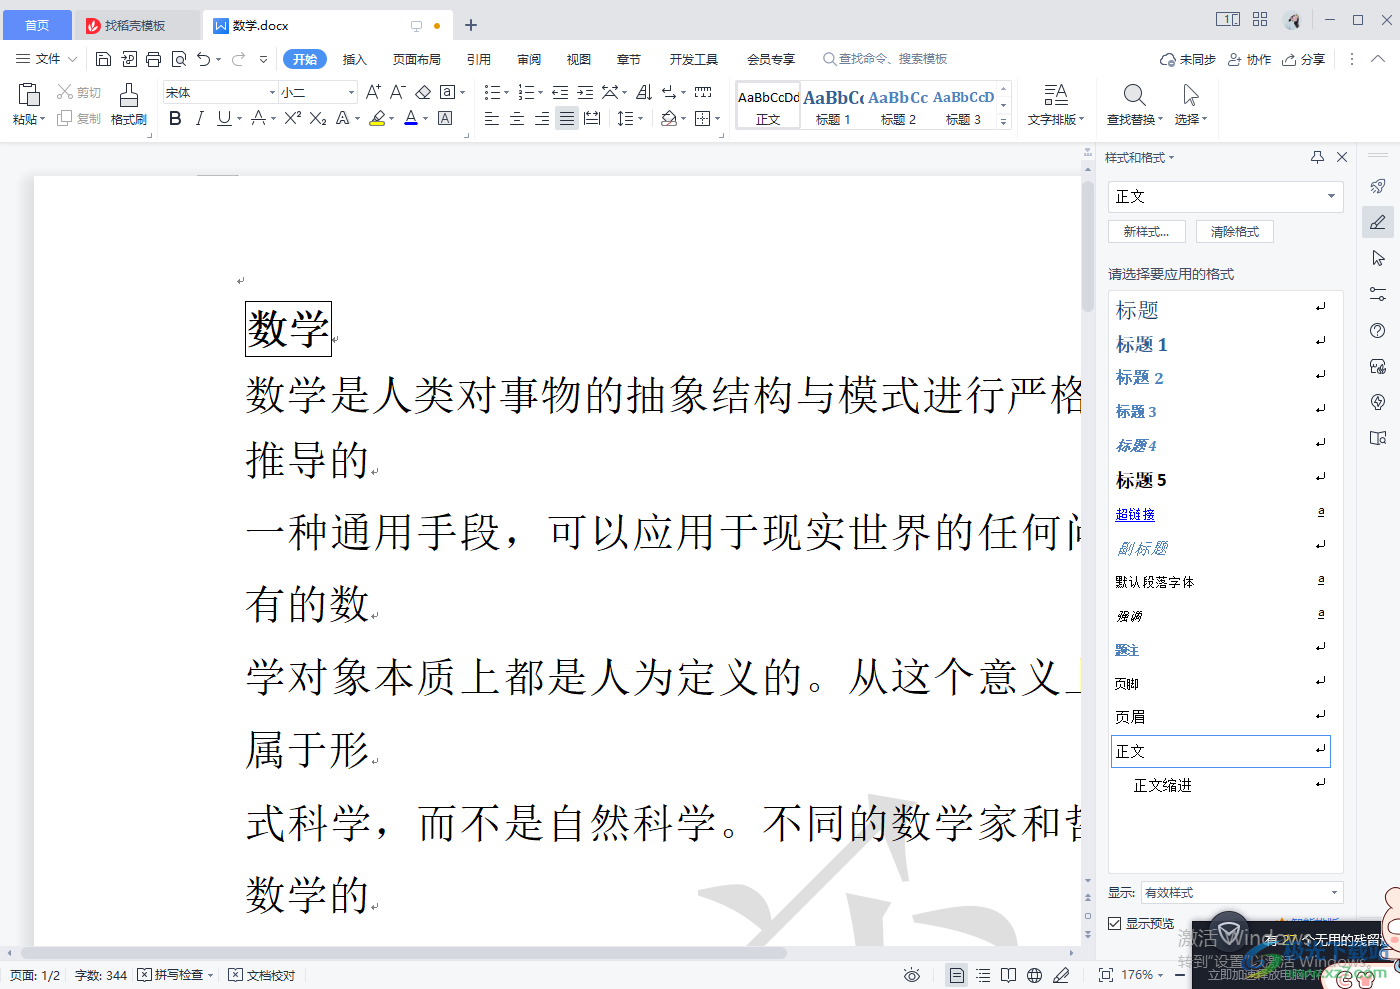
Task: Decrease paragraph indent icon
Action: click(560, 92)
